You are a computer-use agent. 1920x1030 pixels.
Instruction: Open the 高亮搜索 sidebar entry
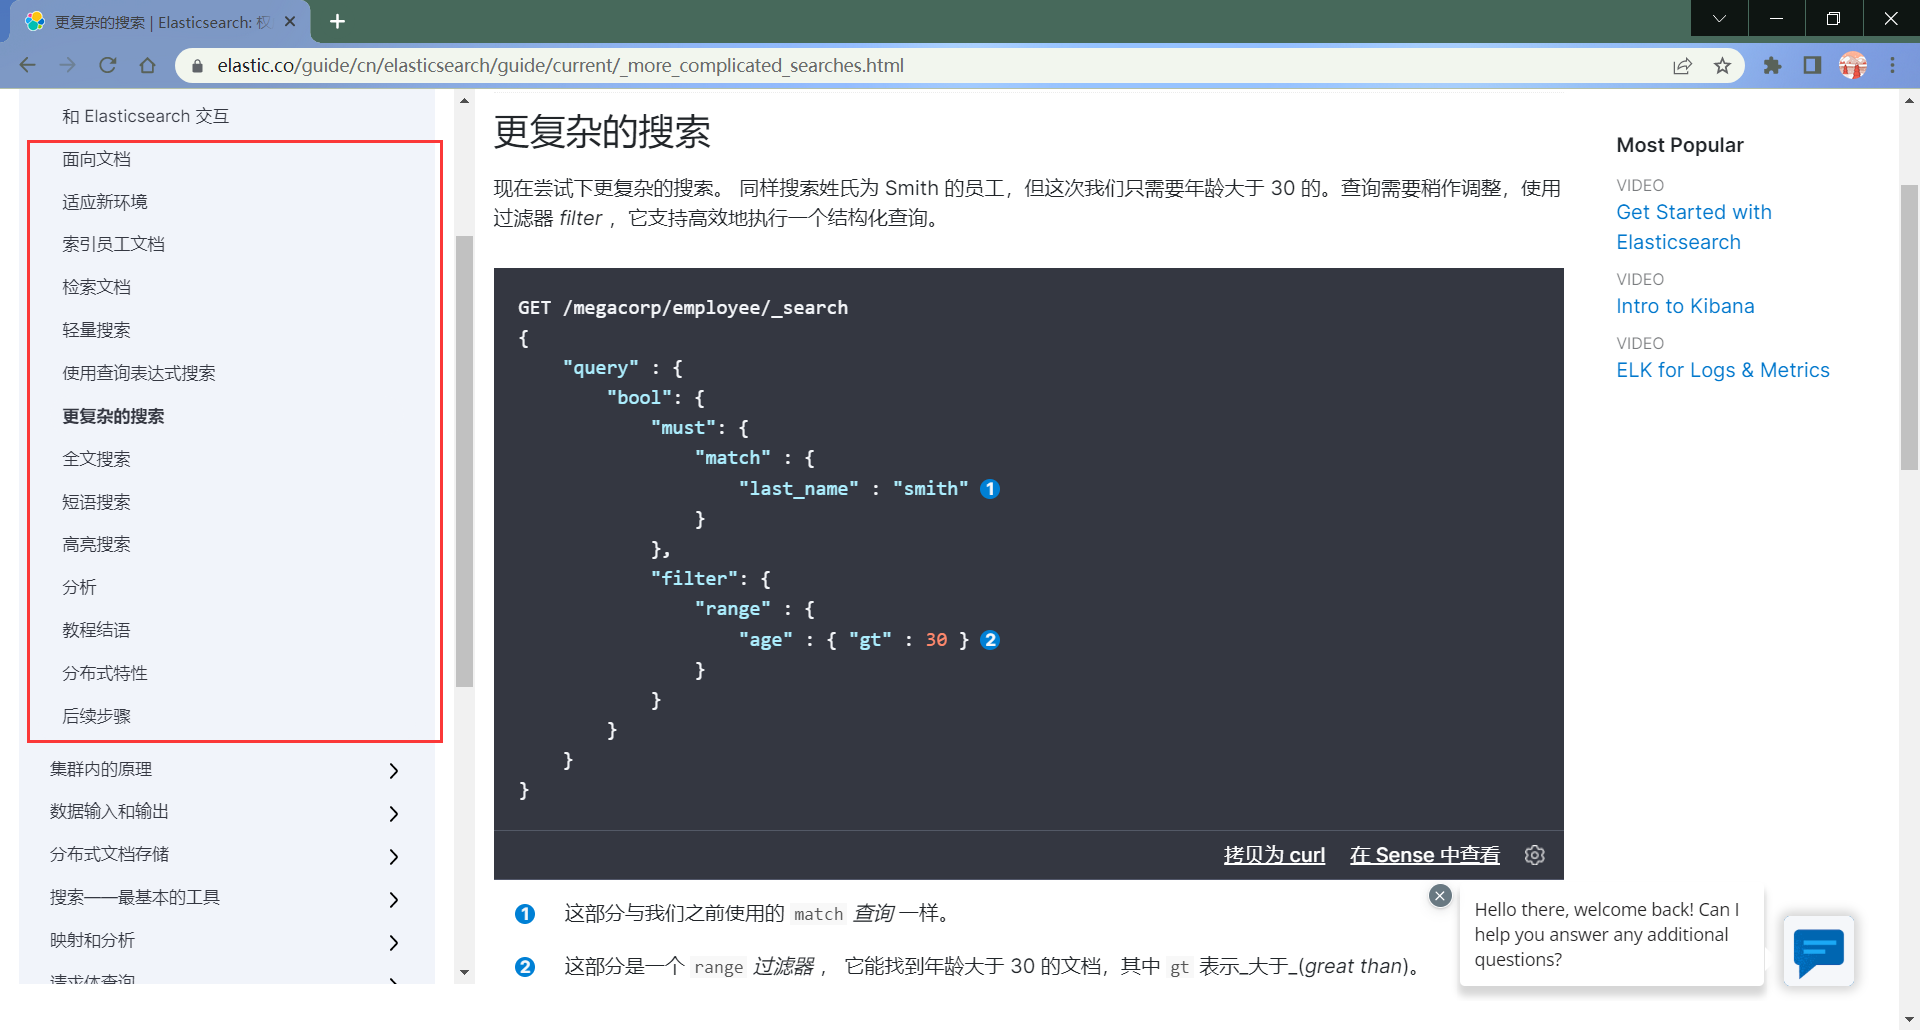coord(96,544)
